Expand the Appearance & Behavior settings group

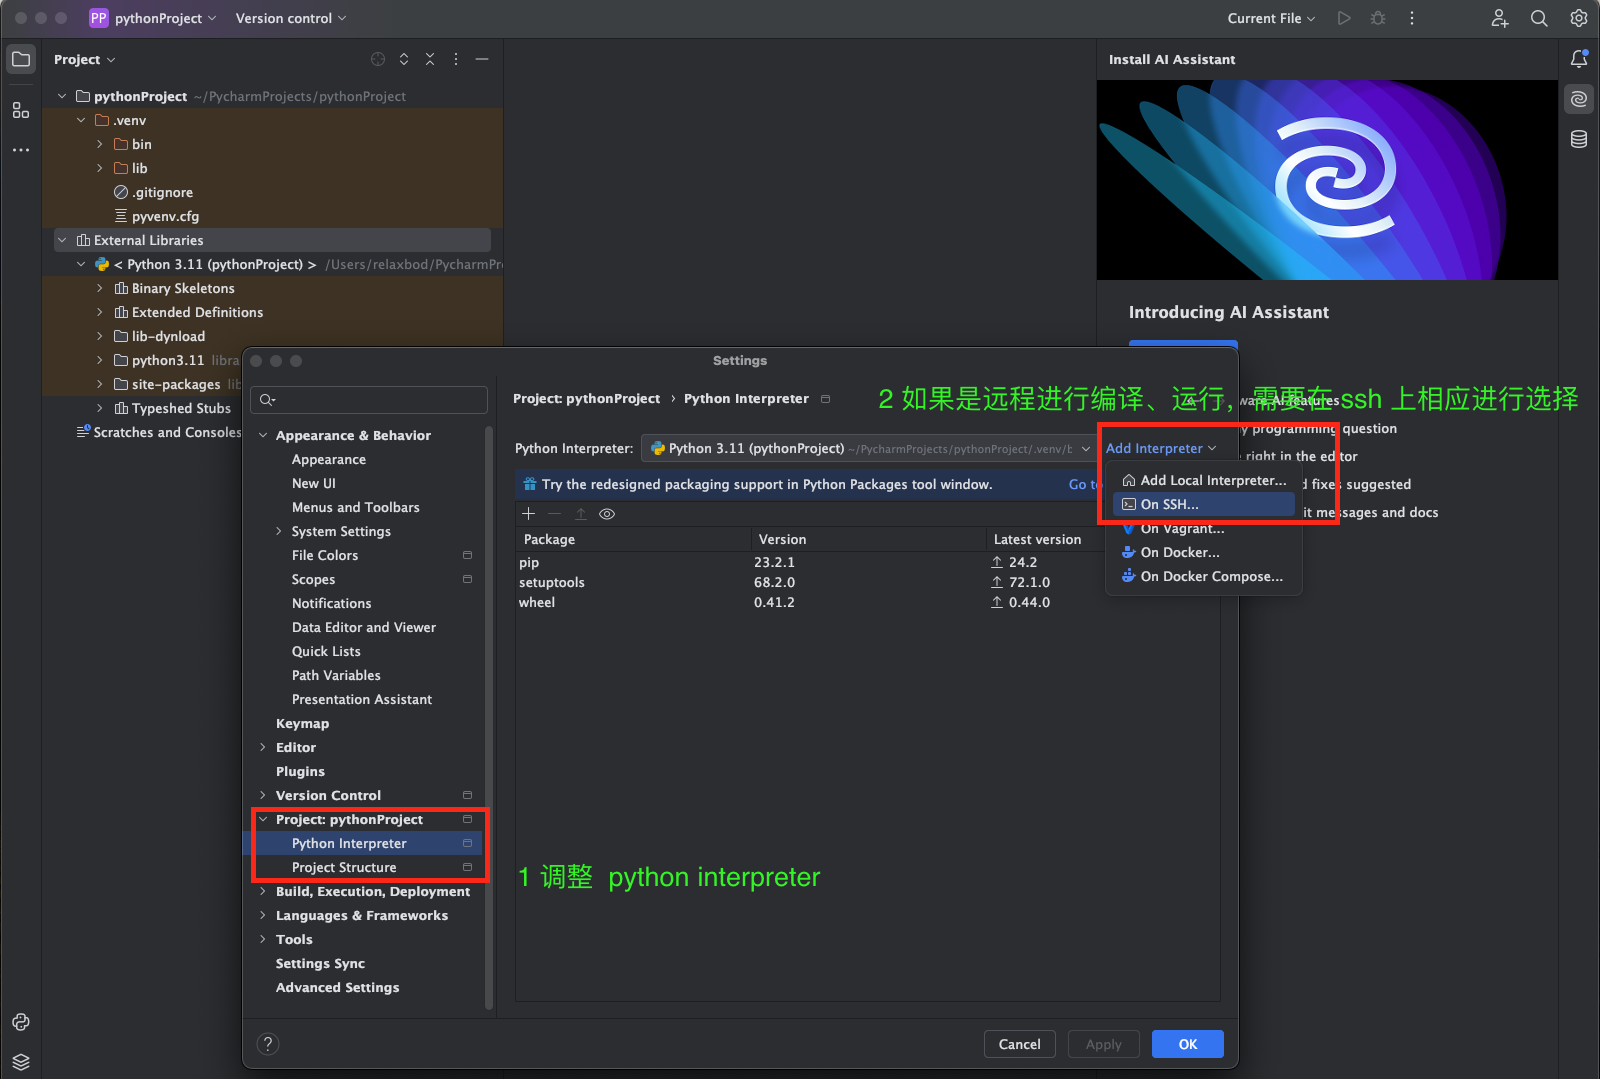pyautogui.click(x=263, y=436)
